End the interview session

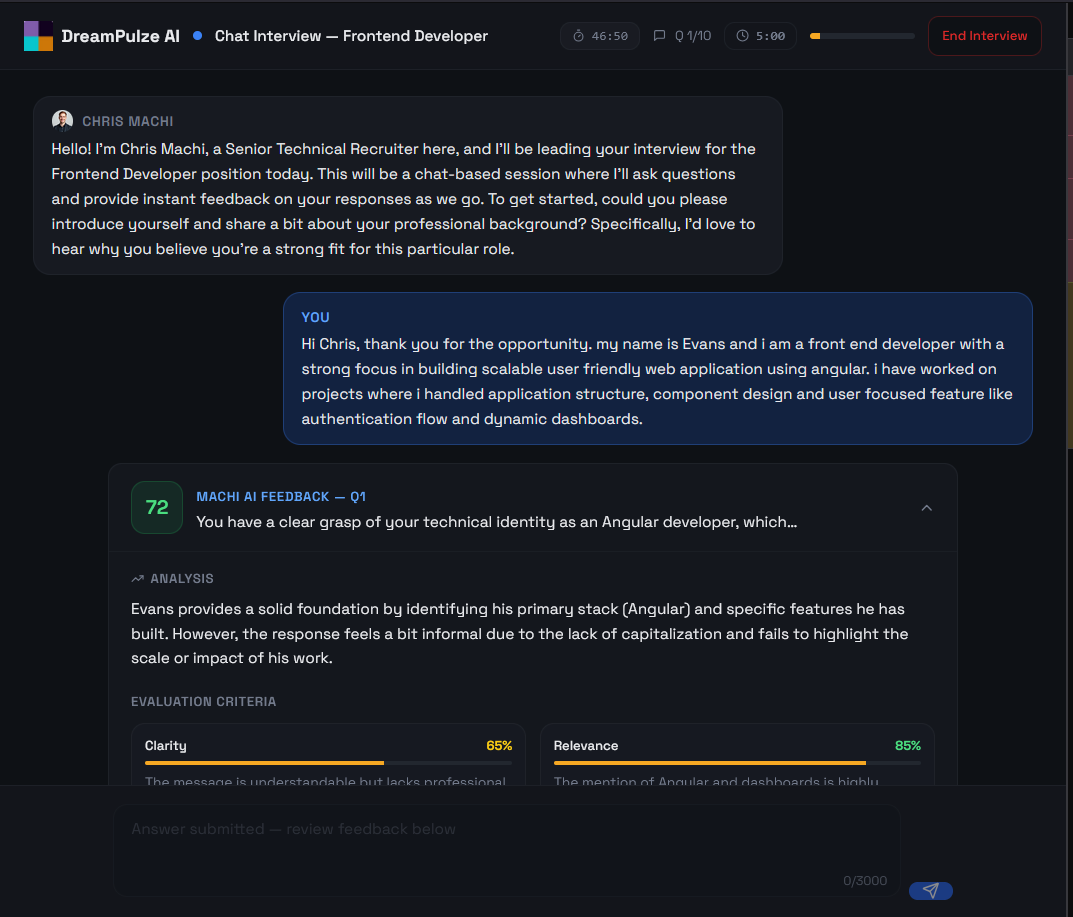(x=985, y=36)
